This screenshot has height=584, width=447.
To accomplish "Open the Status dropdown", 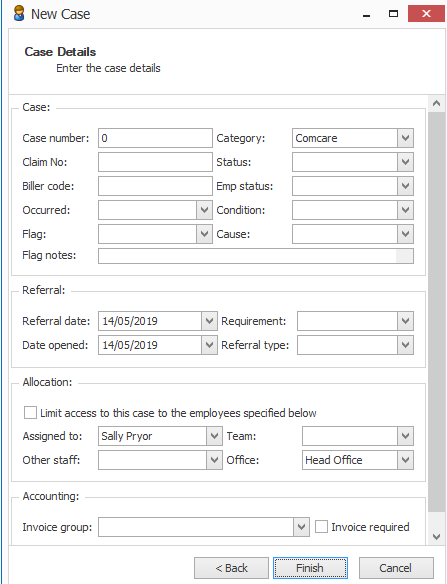I will tap(406, 162).
